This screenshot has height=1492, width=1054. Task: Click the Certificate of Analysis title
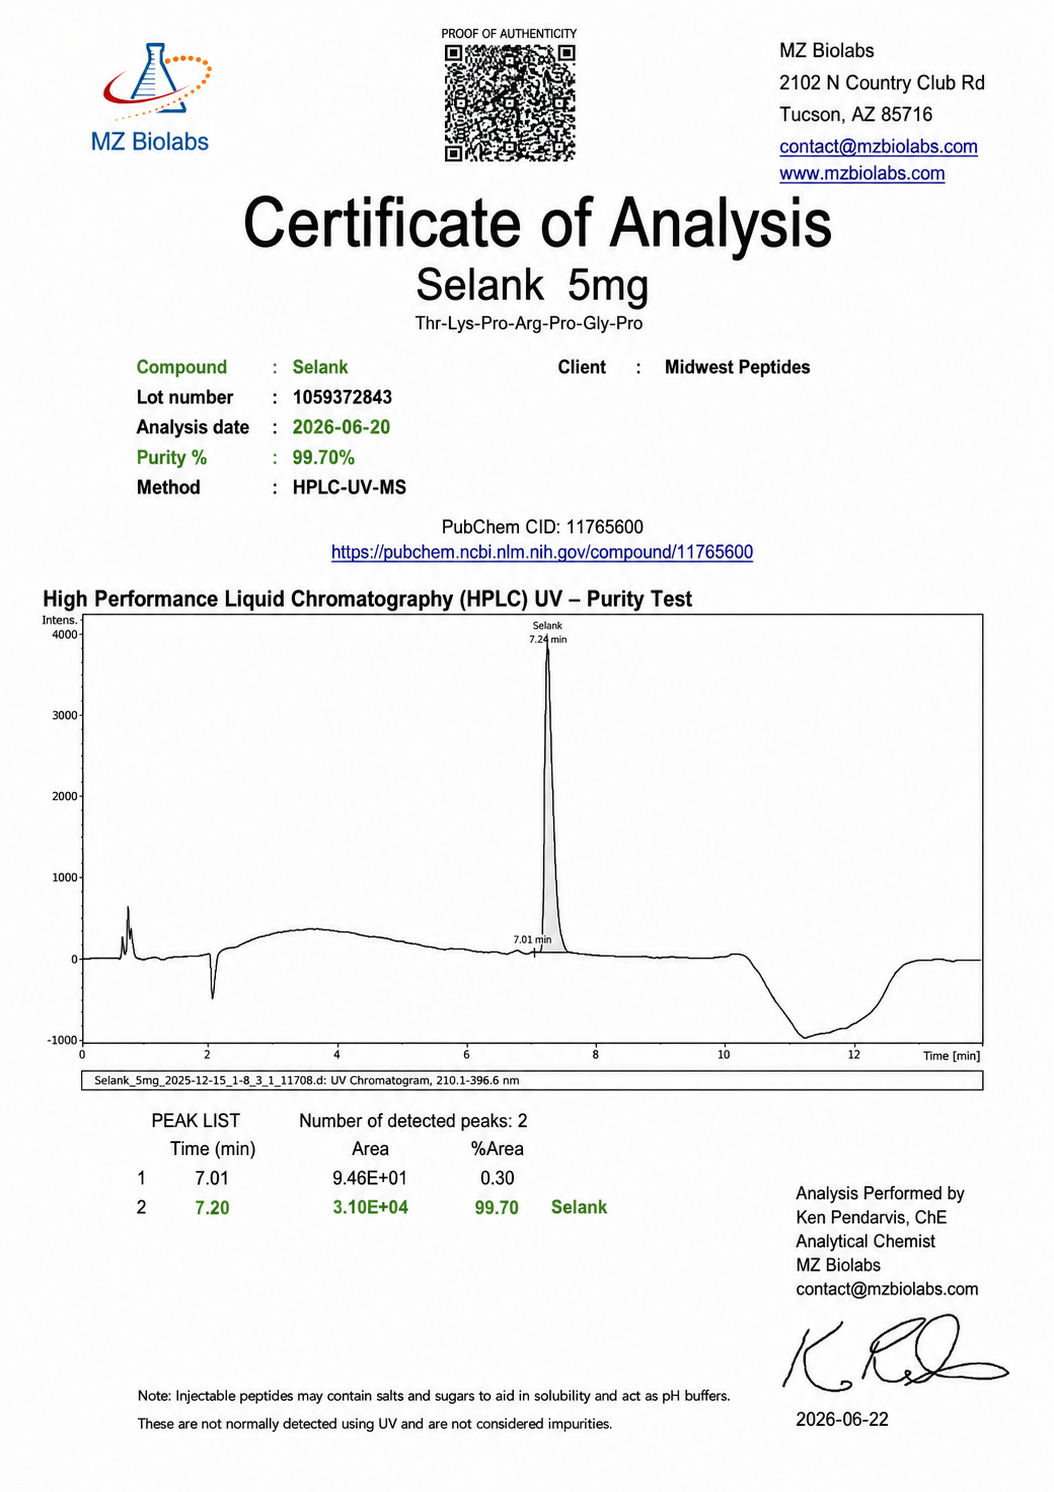click(x=537, y=223)
